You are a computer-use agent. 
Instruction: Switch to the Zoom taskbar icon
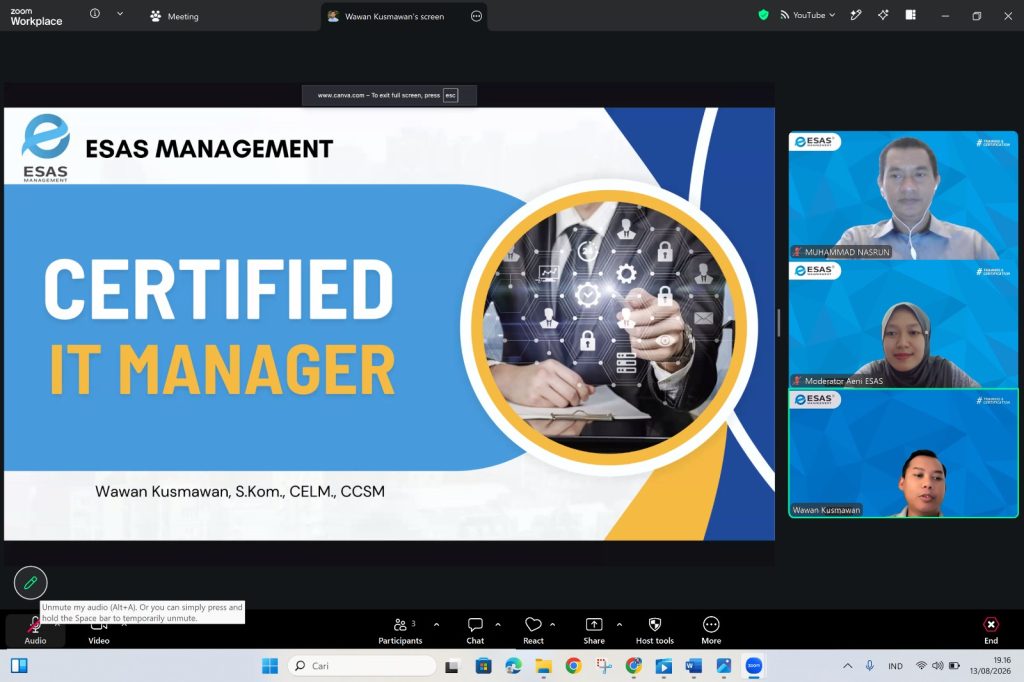click(x=754, y=666)
